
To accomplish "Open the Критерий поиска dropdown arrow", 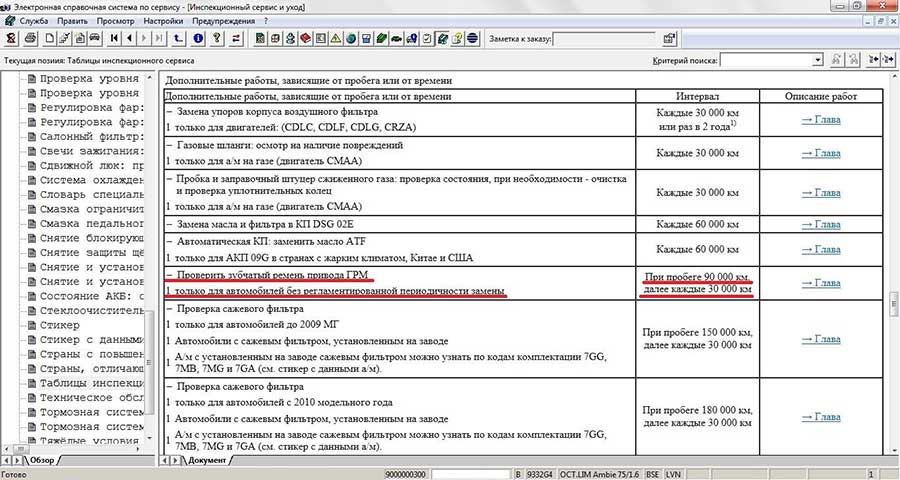I will pyautogui.click(x=818, y=60).
